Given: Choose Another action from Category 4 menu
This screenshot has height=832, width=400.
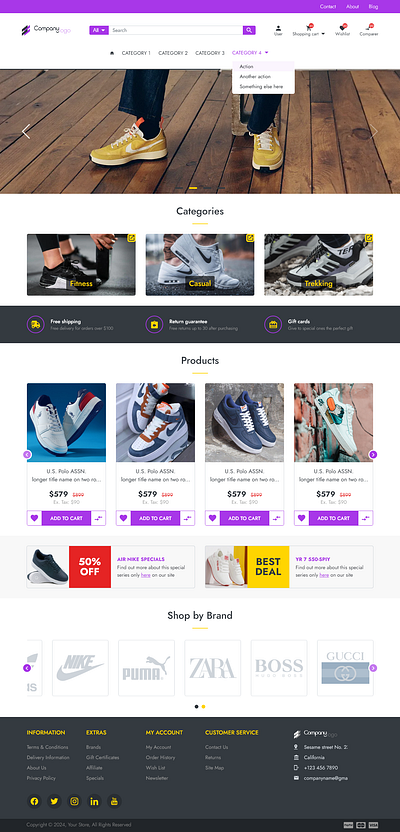Looking at the screenshot, I should pos(255,76).
